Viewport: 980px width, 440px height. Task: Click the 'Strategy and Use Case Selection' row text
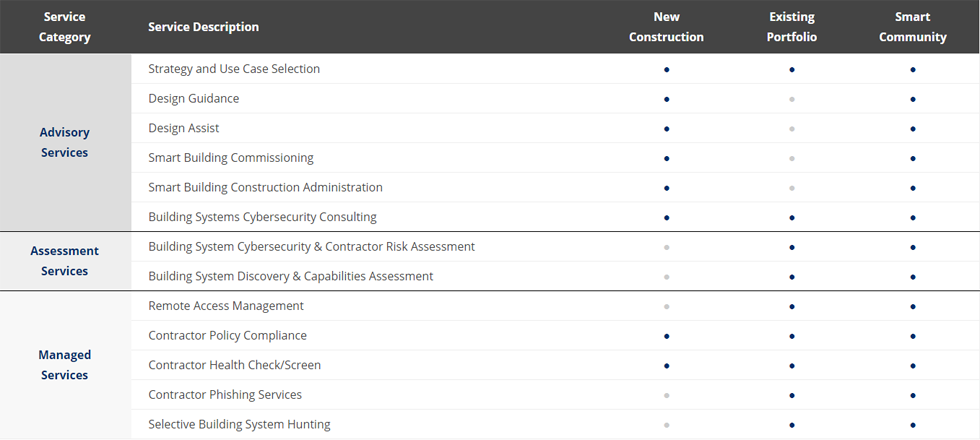click(x=234, y=69)
